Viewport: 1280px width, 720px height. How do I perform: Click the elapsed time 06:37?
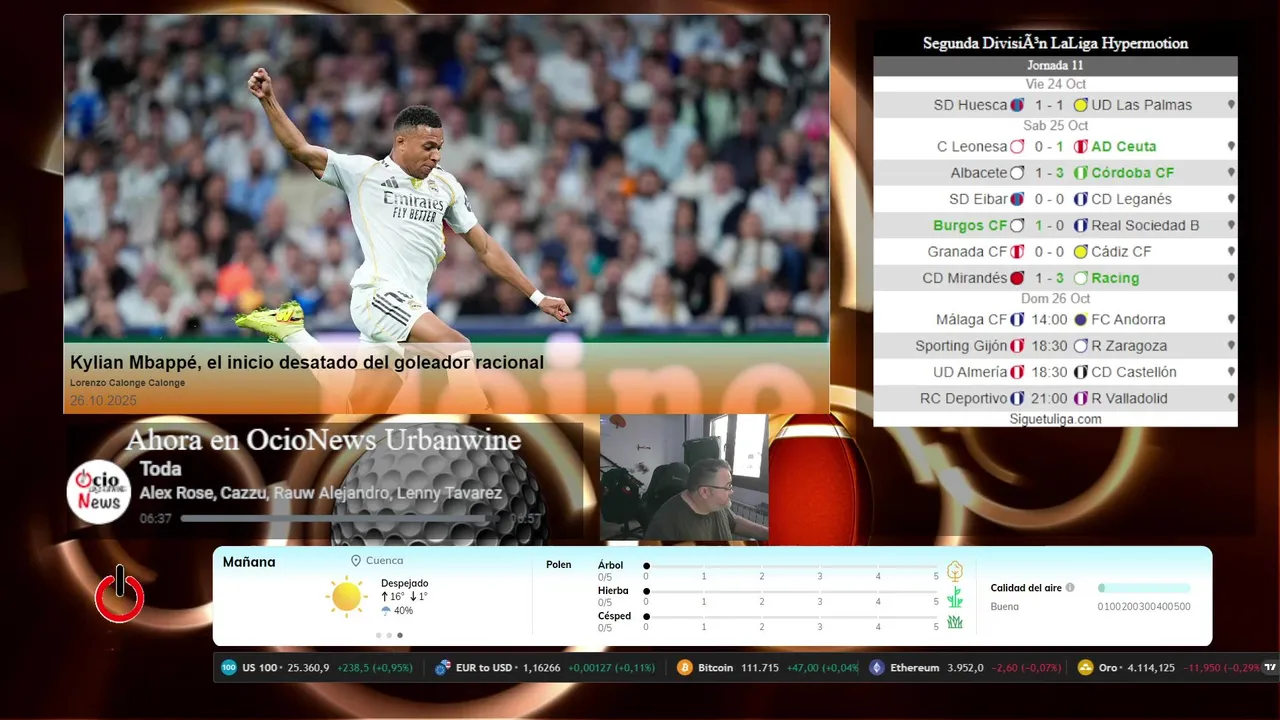(x=155, y=519)
